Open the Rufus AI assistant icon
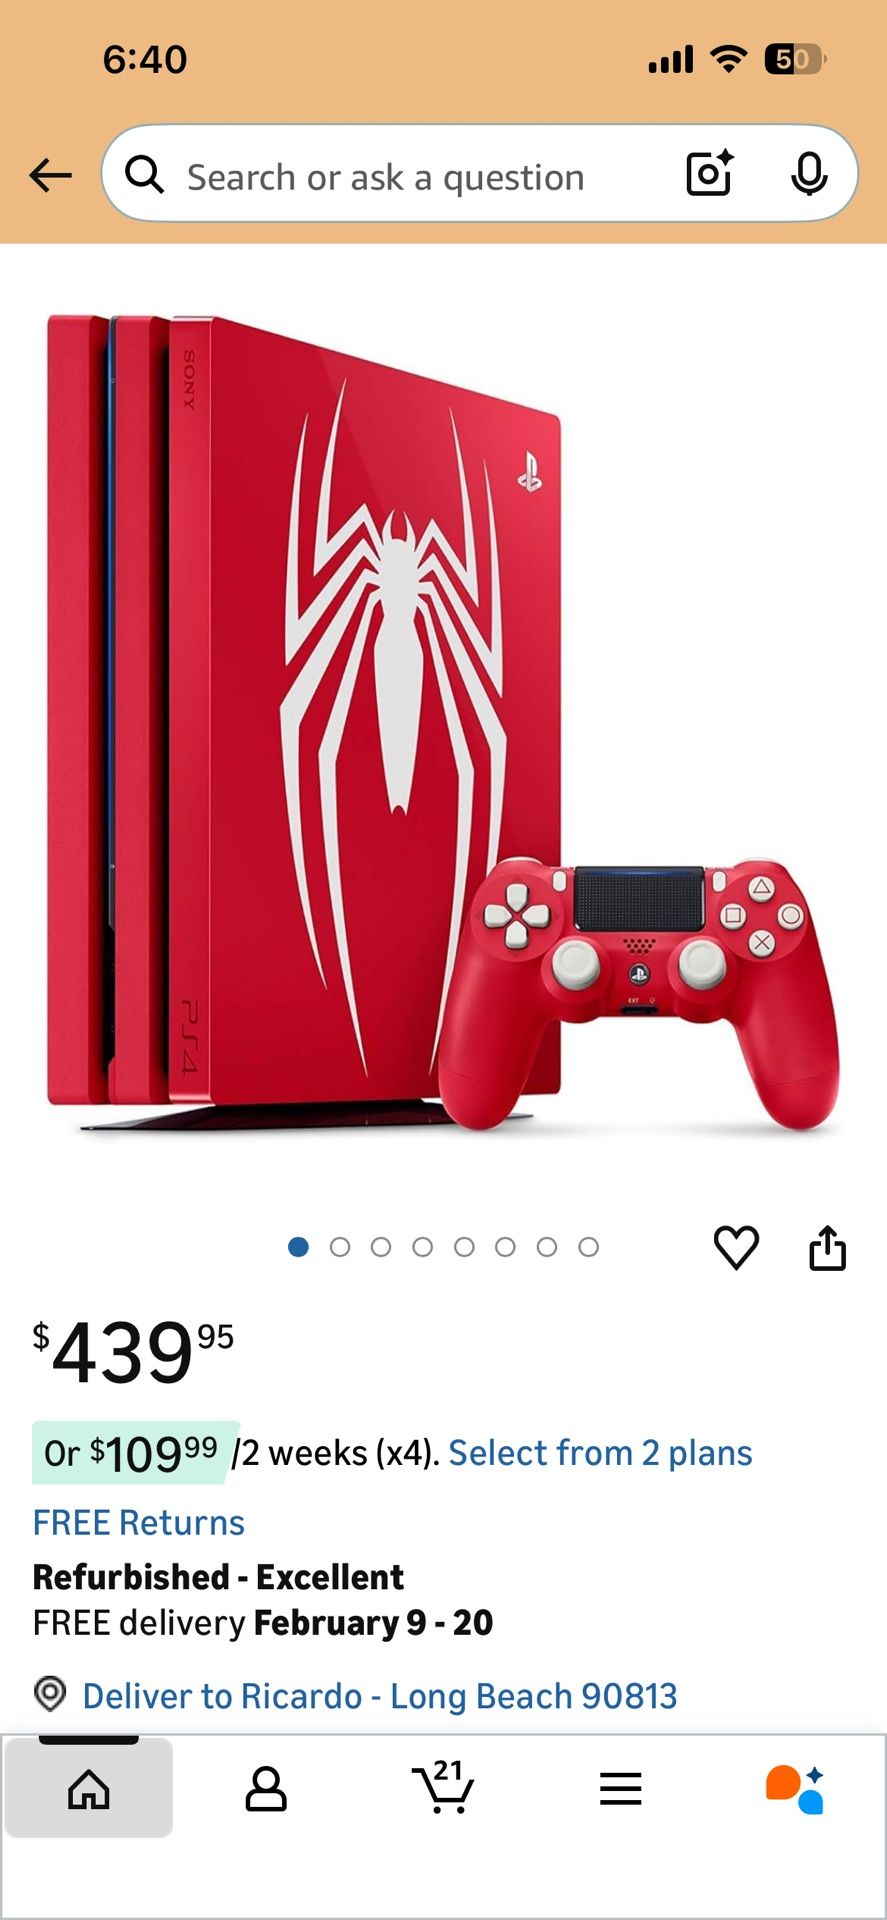The width and height of the screenshot is (887, 1920). click(795, 1789)
